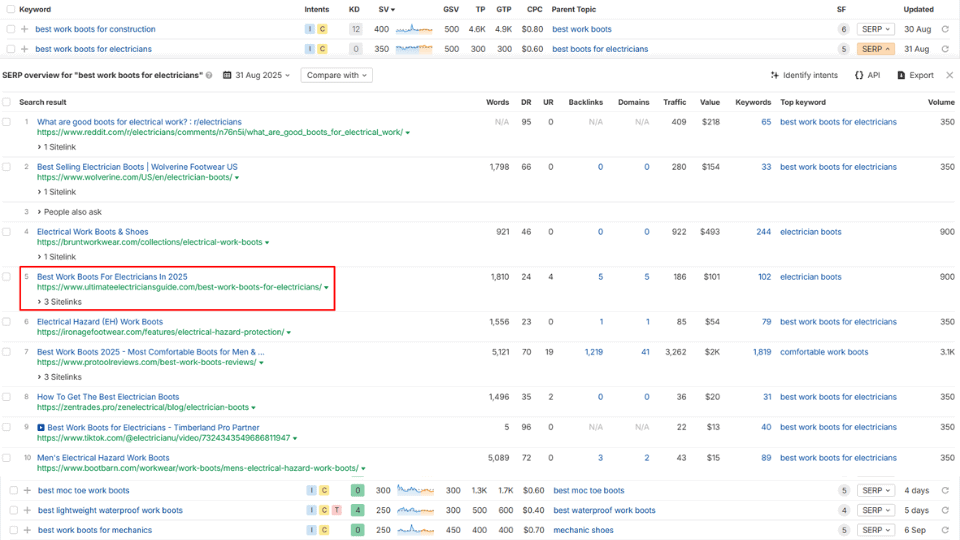Click KD badge 12 for construction keyword

[355, 29]
